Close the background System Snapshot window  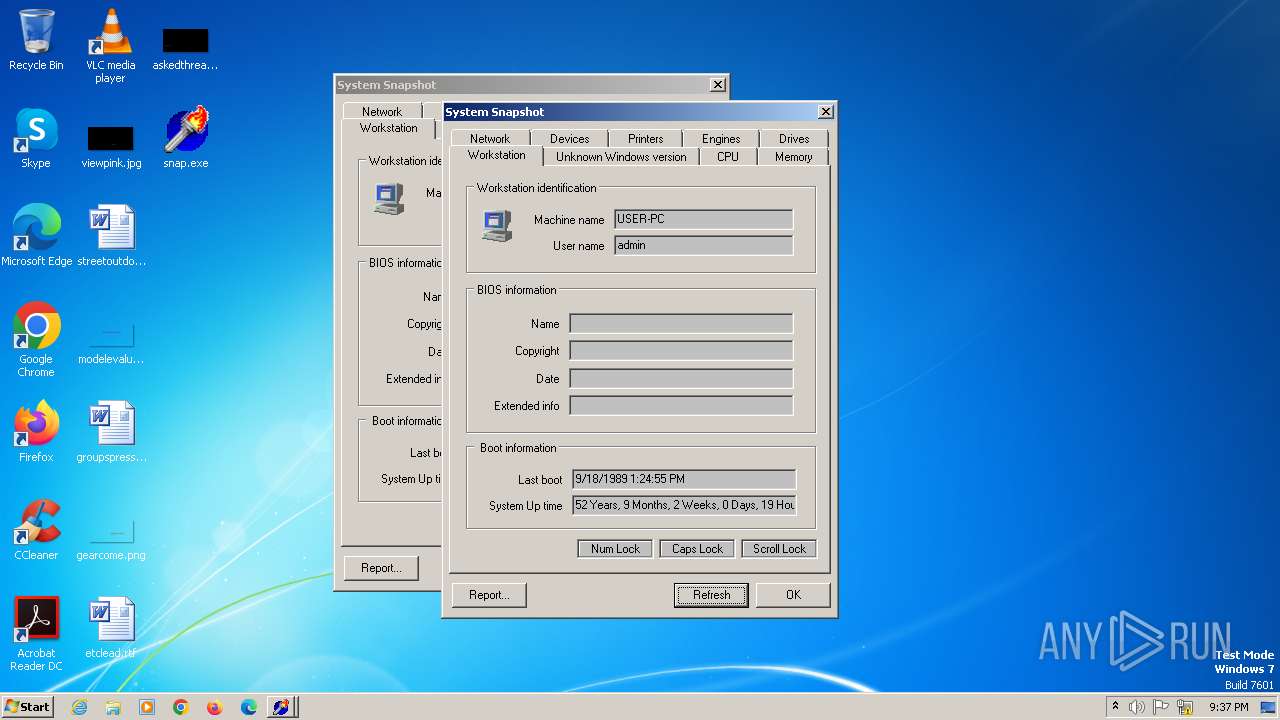click(x=717, y=85)
